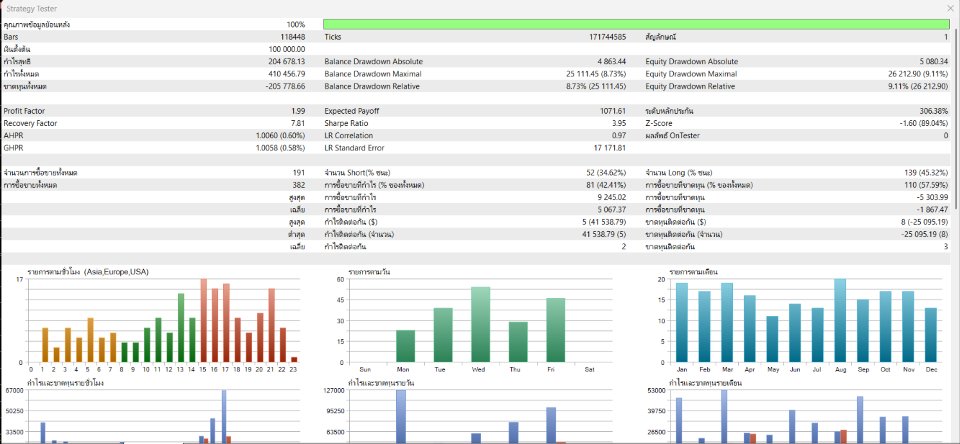Select the Sharpe ratio value "3.95"
960x444 pixels.
[619, 123]
